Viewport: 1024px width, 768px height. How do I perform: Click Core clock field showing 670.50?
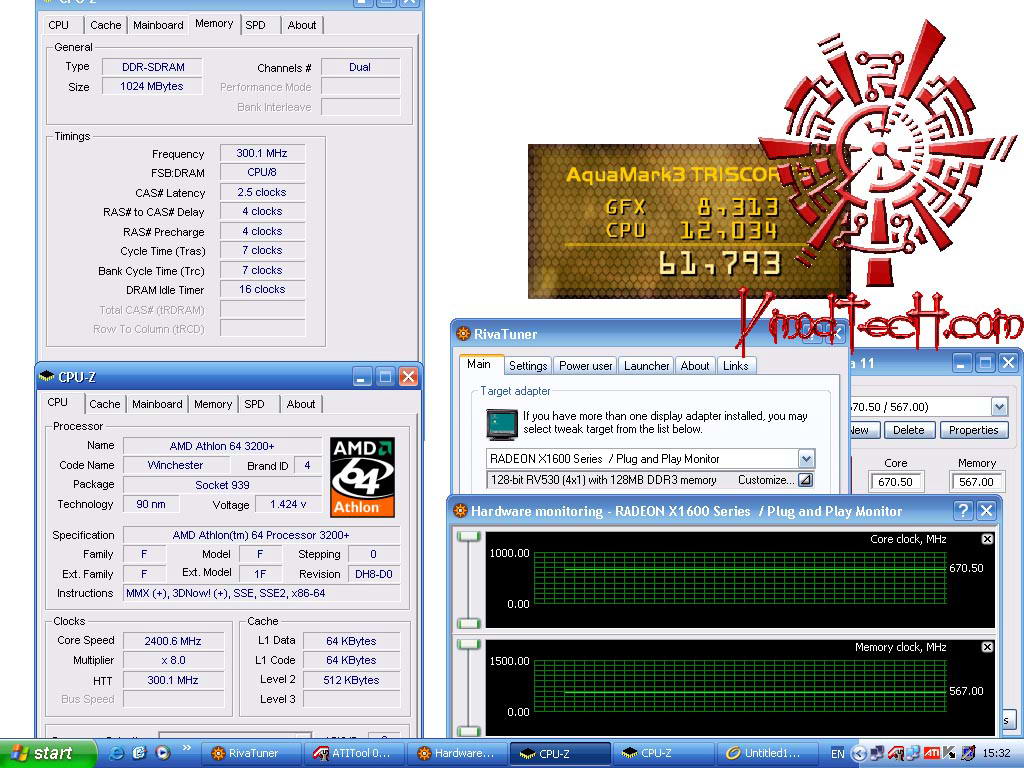pyautogui.click(x=895, y=482)
